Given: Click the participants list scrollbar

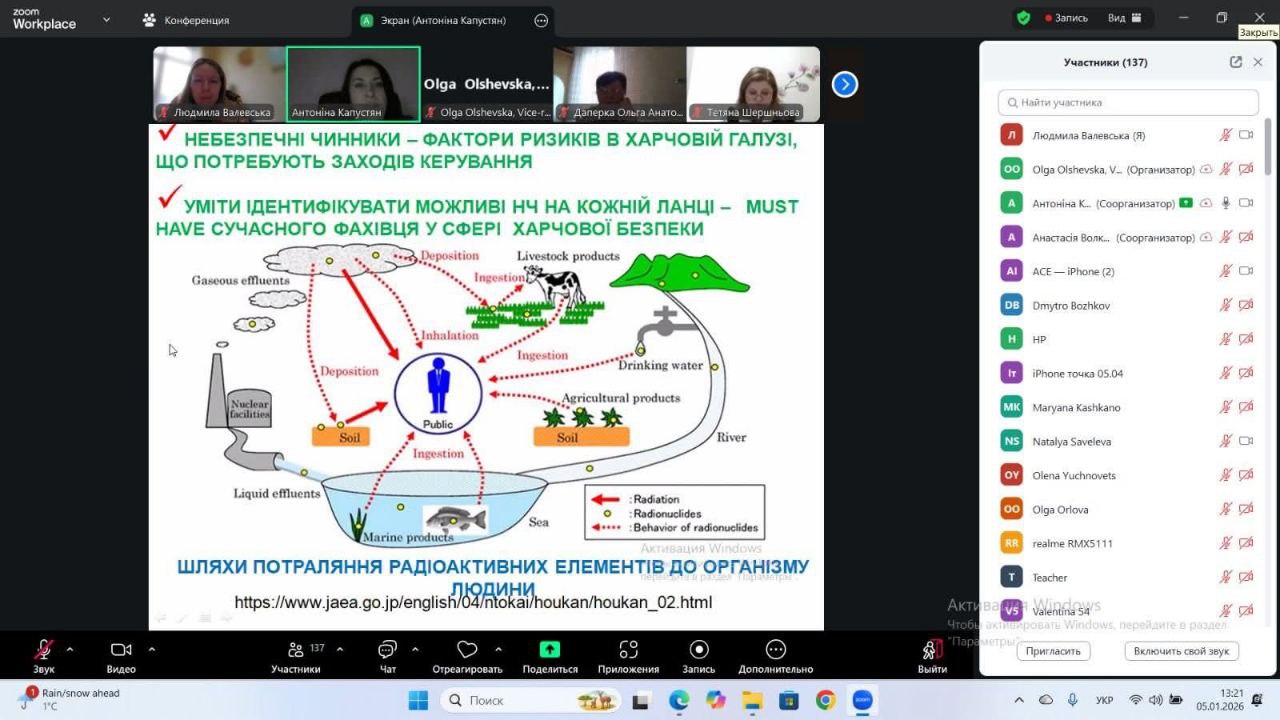Looking at the screenshot, I should (x=1268, y=150).
